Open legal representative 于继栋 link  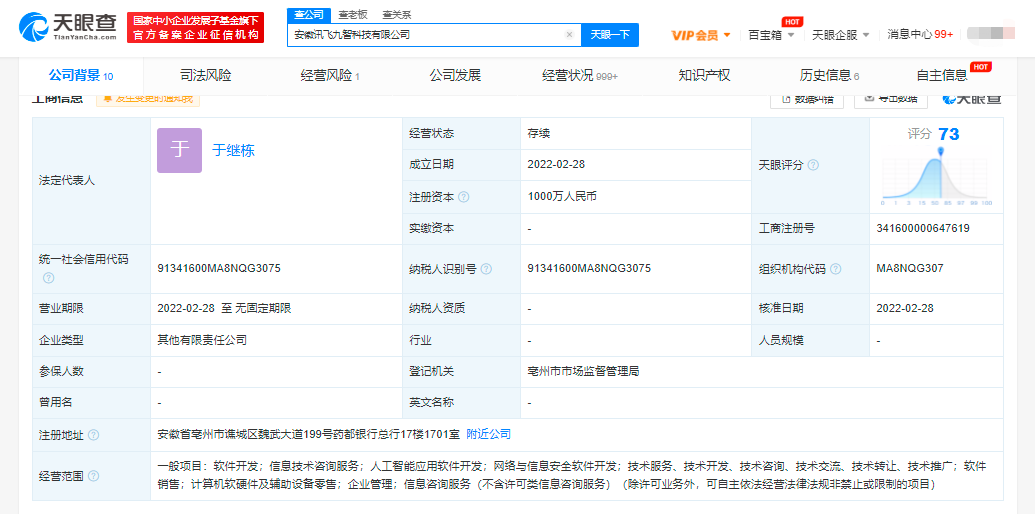[233, 150]
